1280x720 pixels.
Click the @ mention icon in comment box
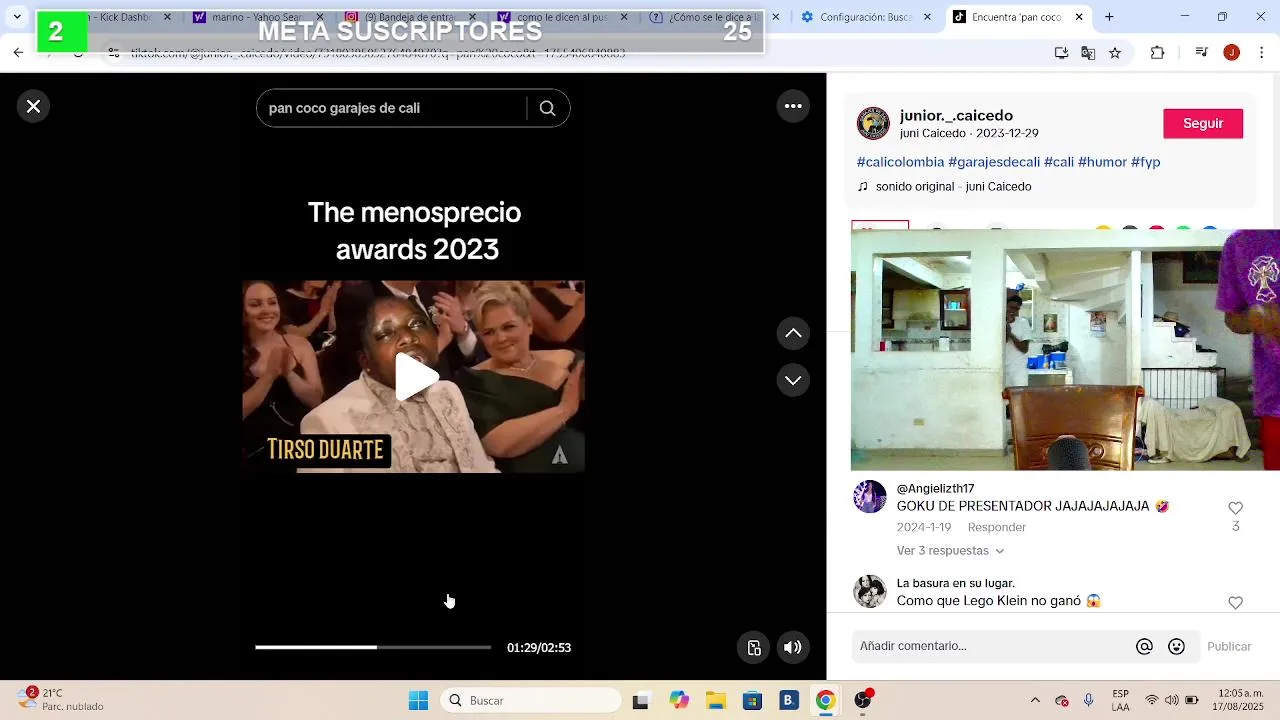1144,647
